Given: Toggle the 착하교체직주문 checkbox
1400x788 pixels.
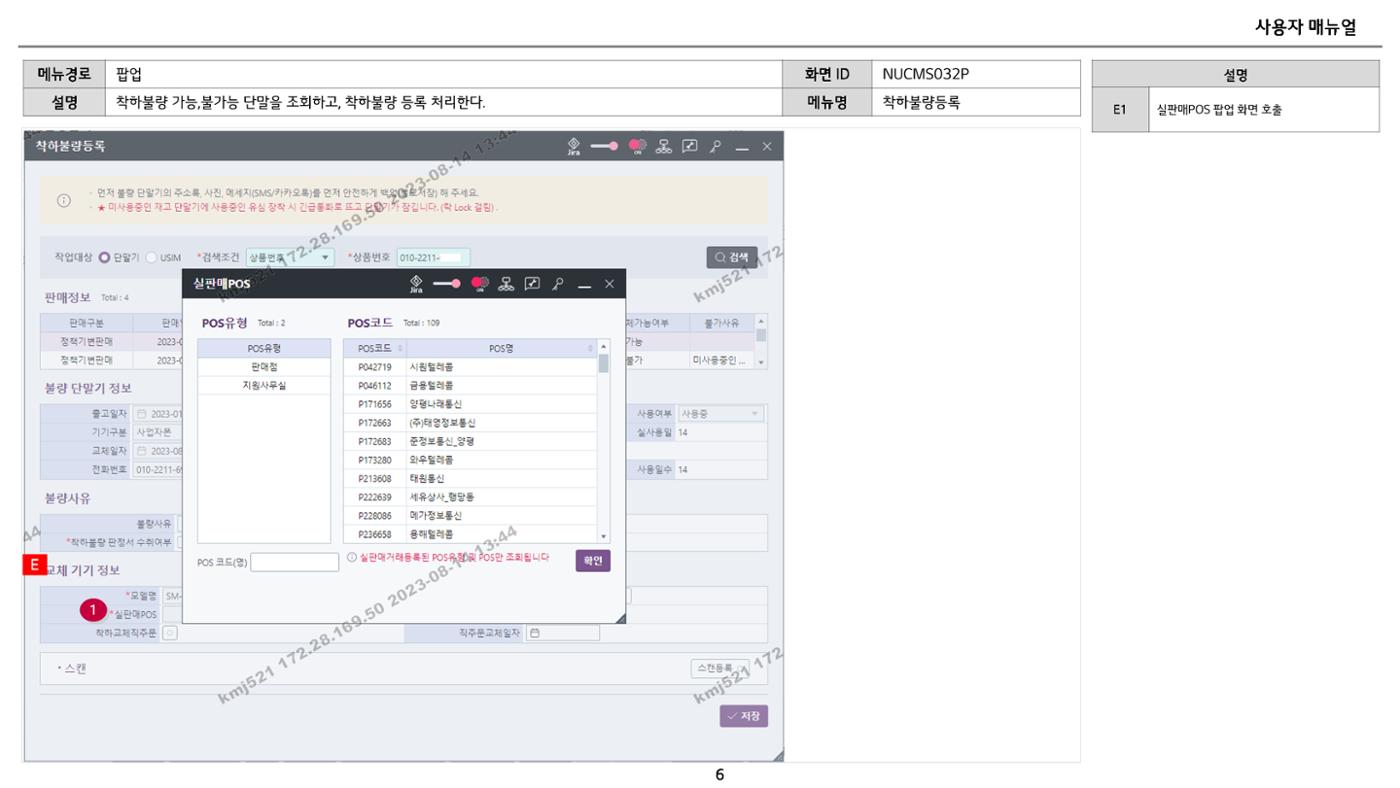Looking at the screenshot, I should 170,632.
